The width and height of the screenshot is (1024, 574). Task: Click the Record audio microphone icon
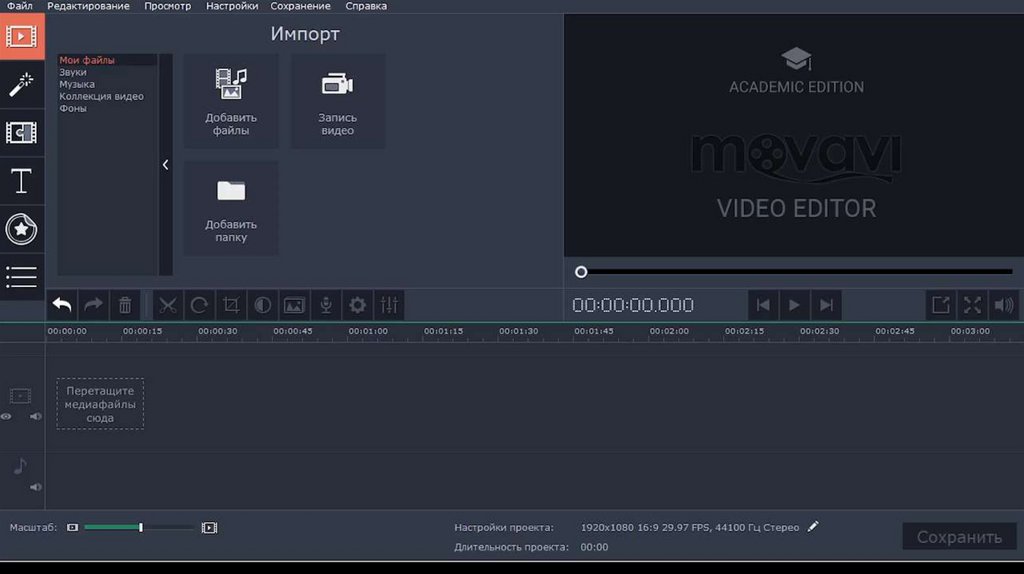pos(326,305)
